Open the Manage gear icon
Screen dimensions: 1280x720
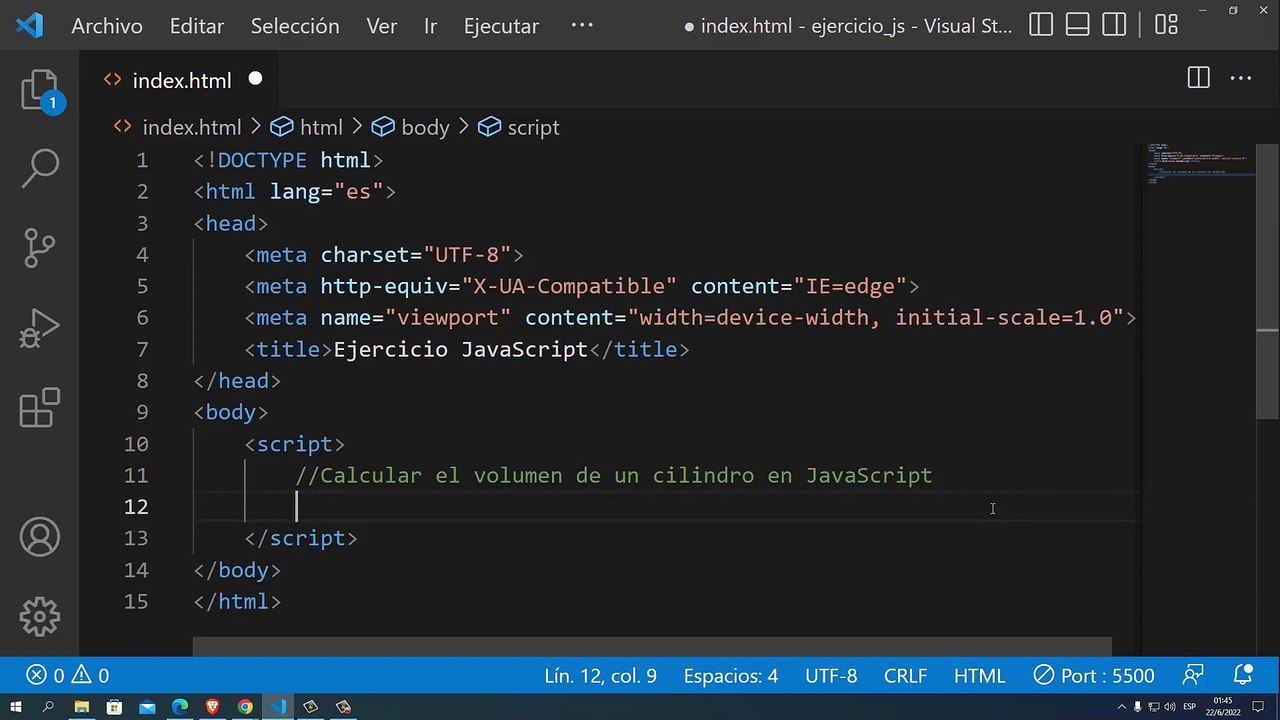pos(40,616)
